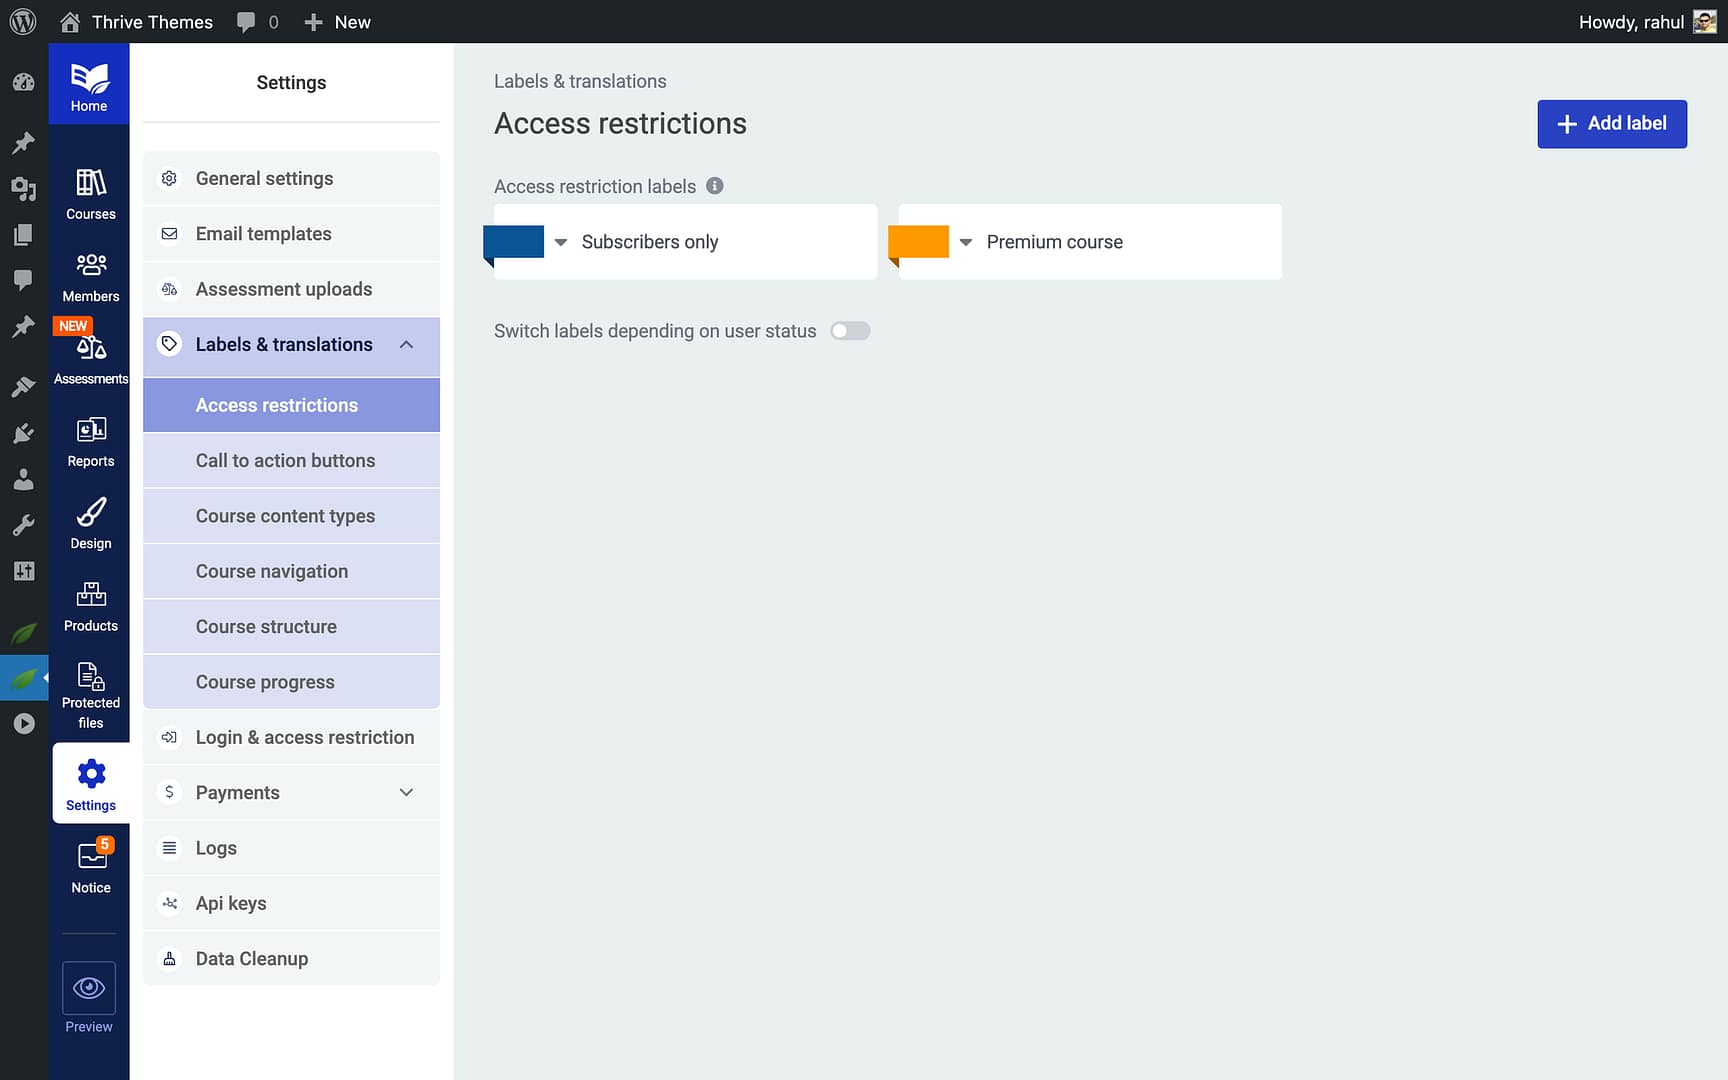The image size is (1728, 1080).
Task: Open the Subscribers only label color dropdown
Action: click(560, 241)
